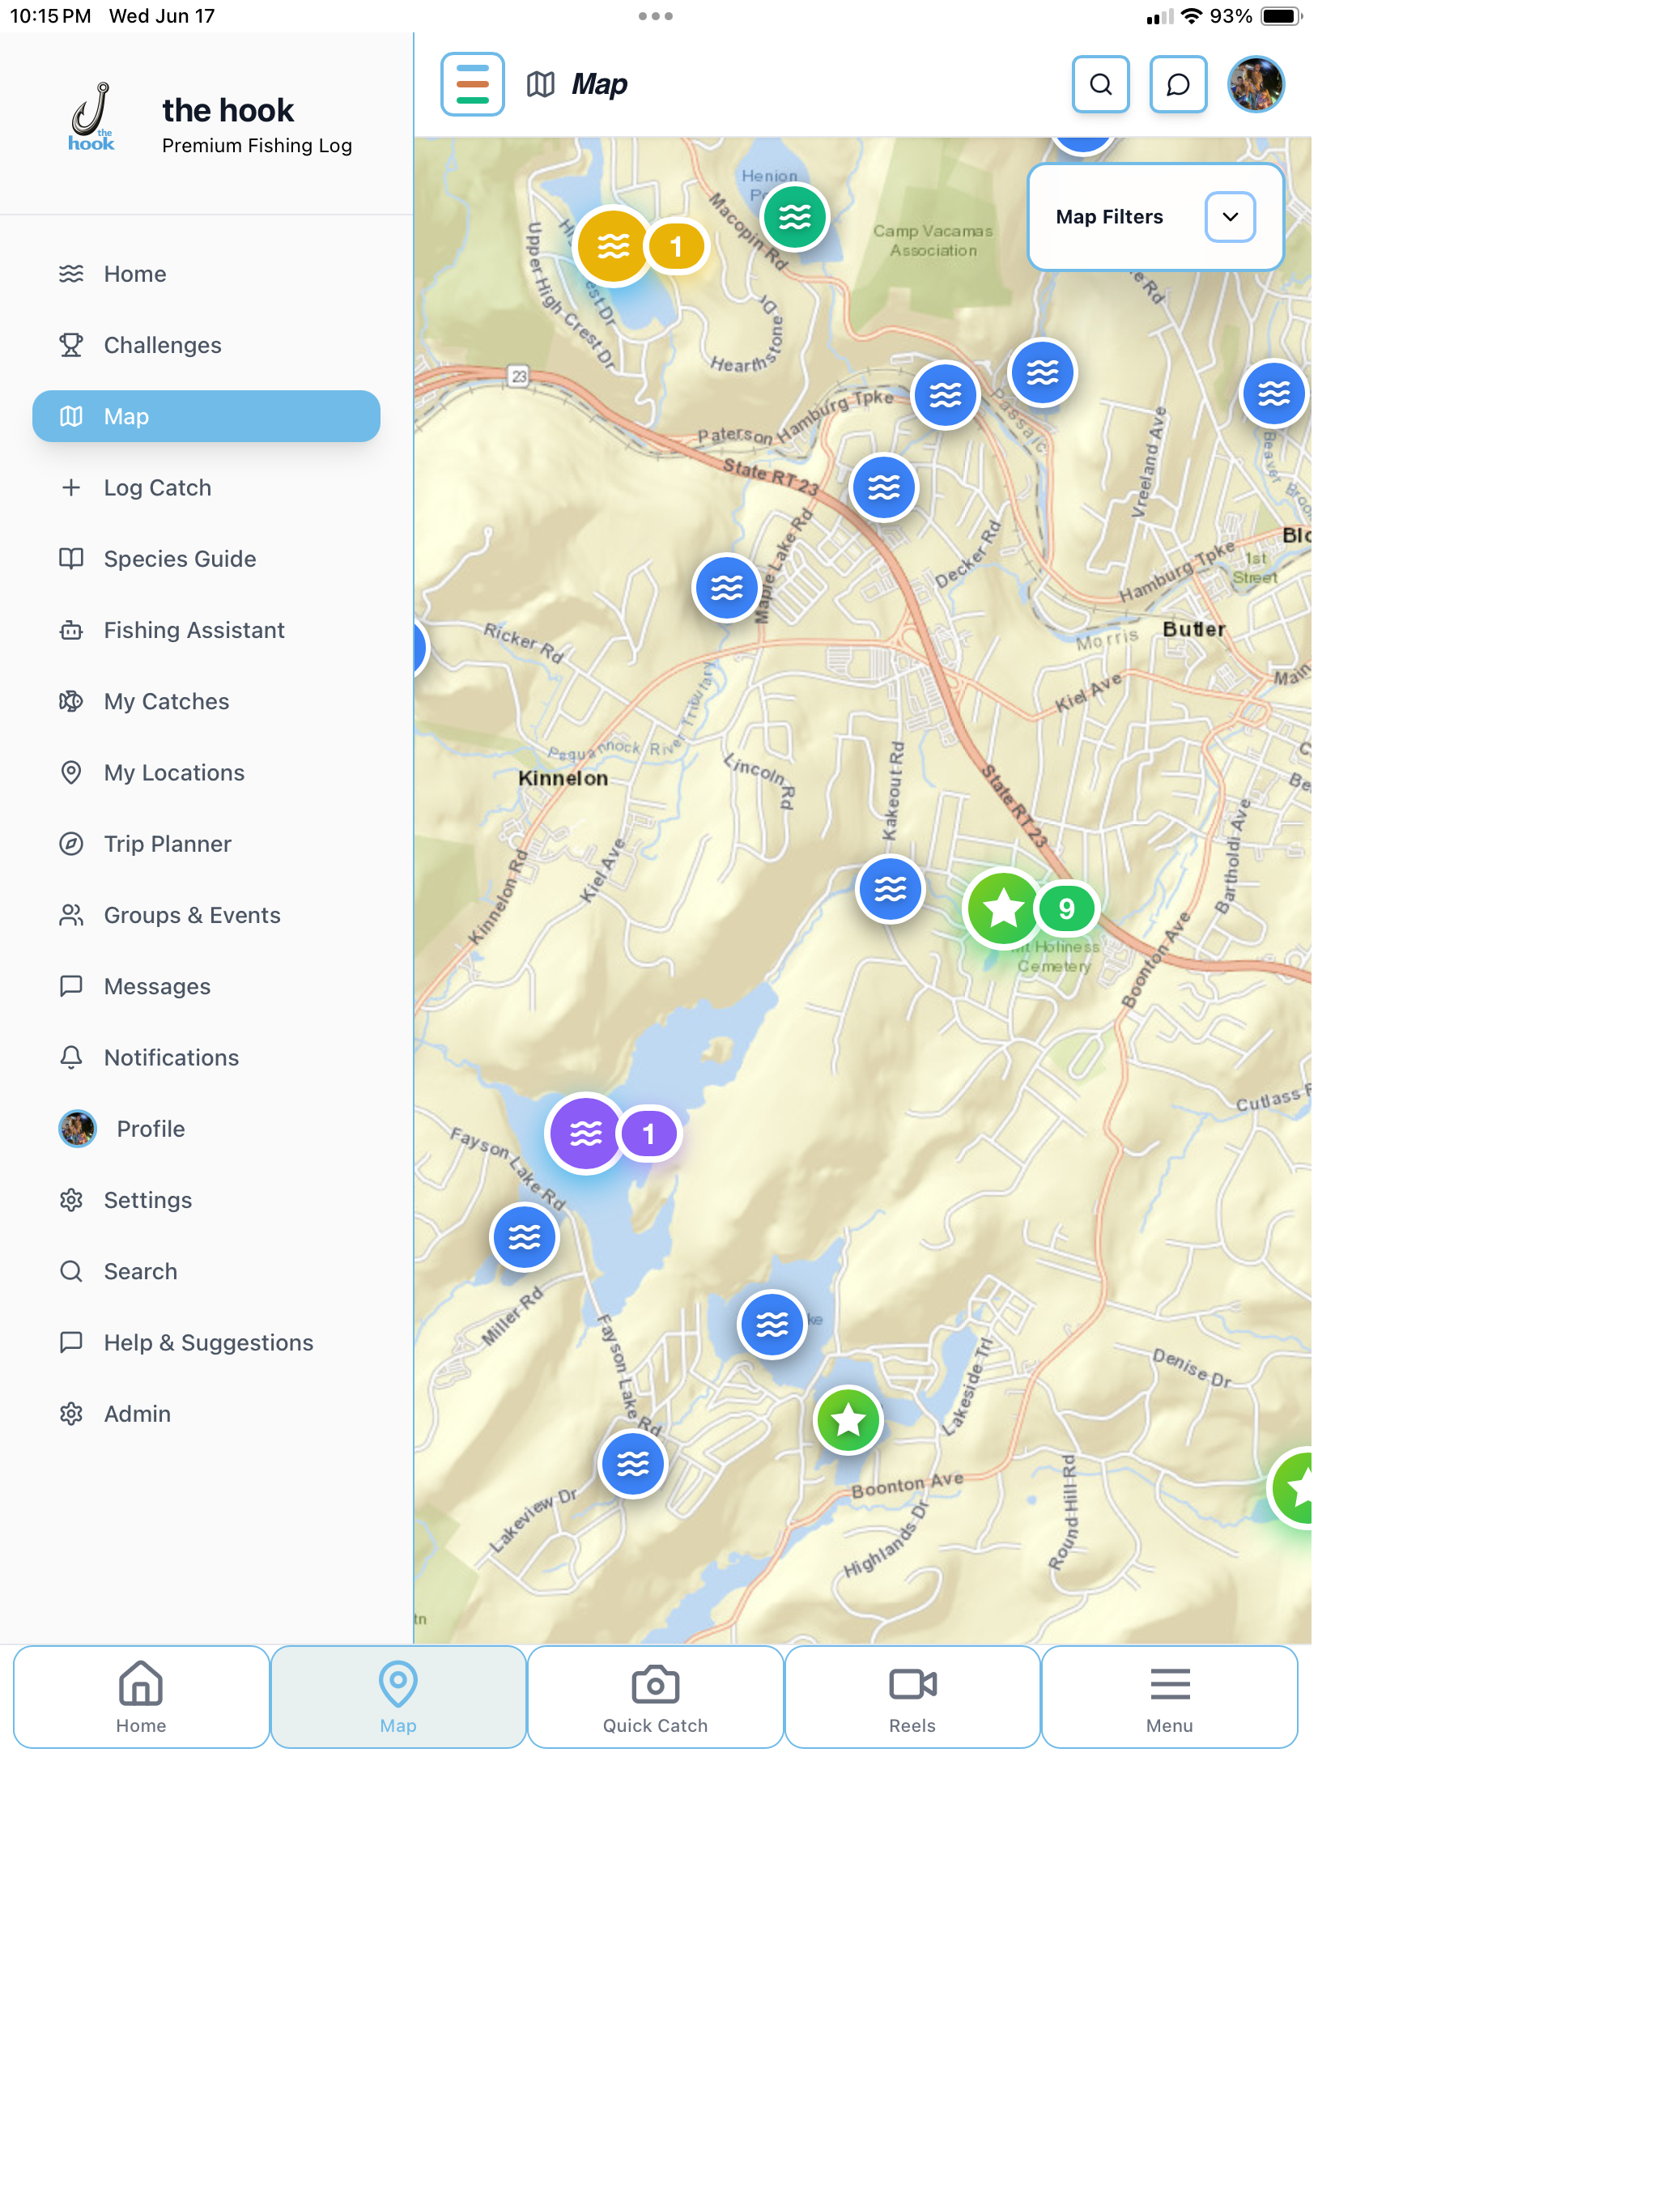Open the Fishing Assistant page

coord(206,630)
